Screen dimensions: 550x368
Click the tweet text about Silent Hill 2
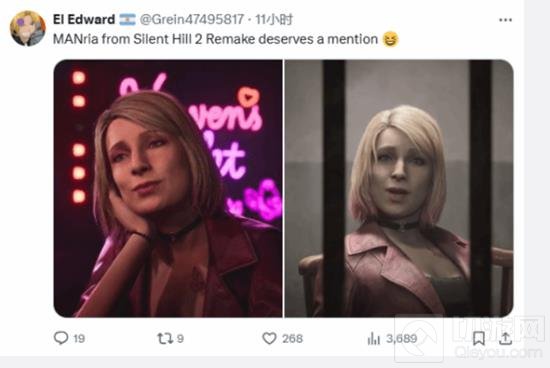coord(215,39)
